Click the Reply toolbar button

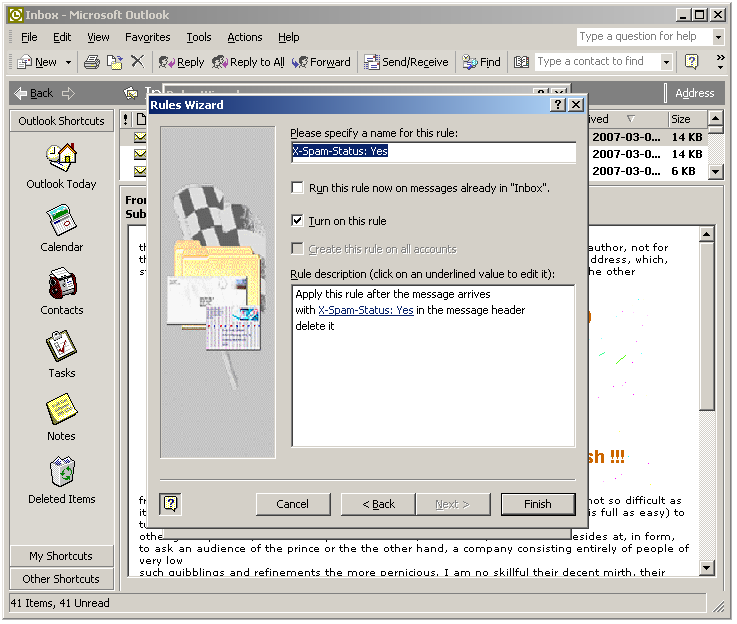point(181,62)
